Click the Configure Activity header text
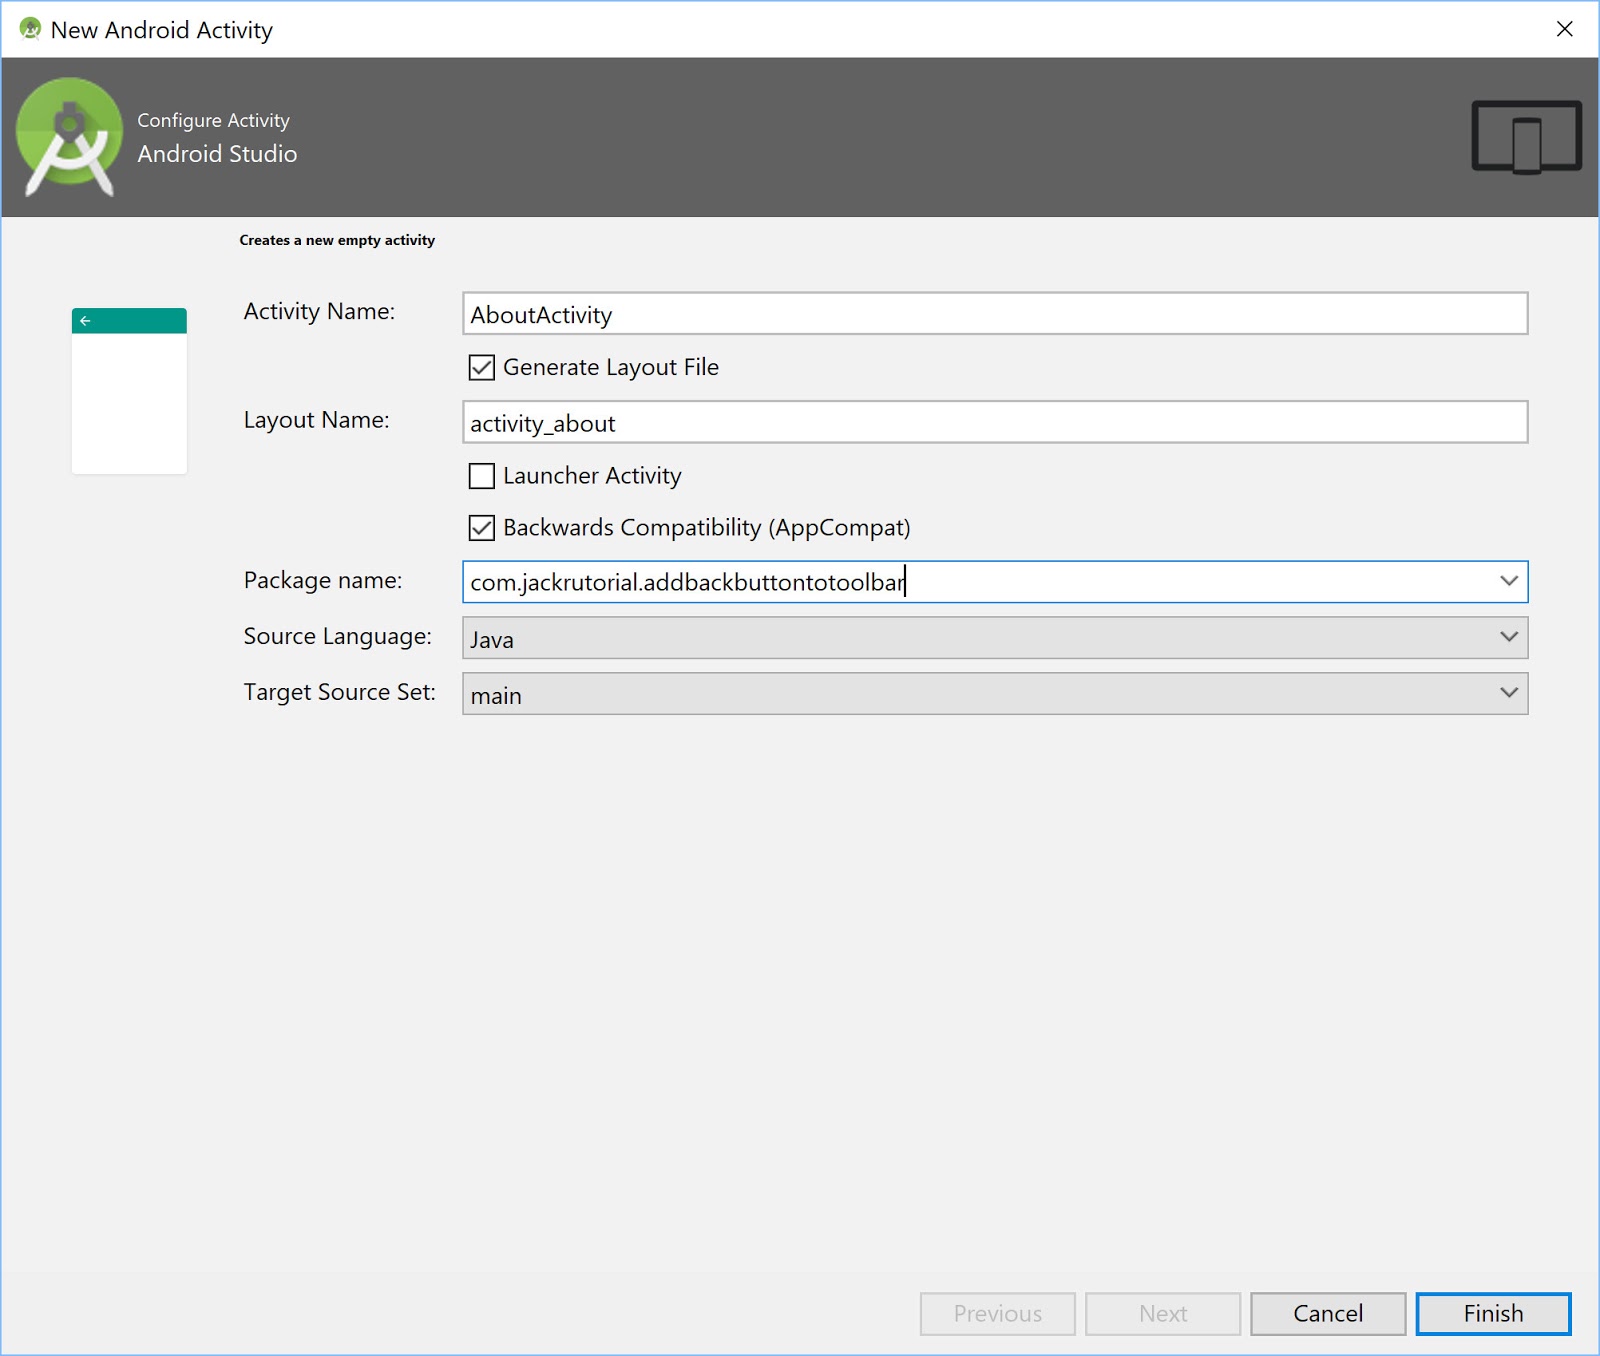Screen dimensions: 1600x1356 [x=213, y=120]
